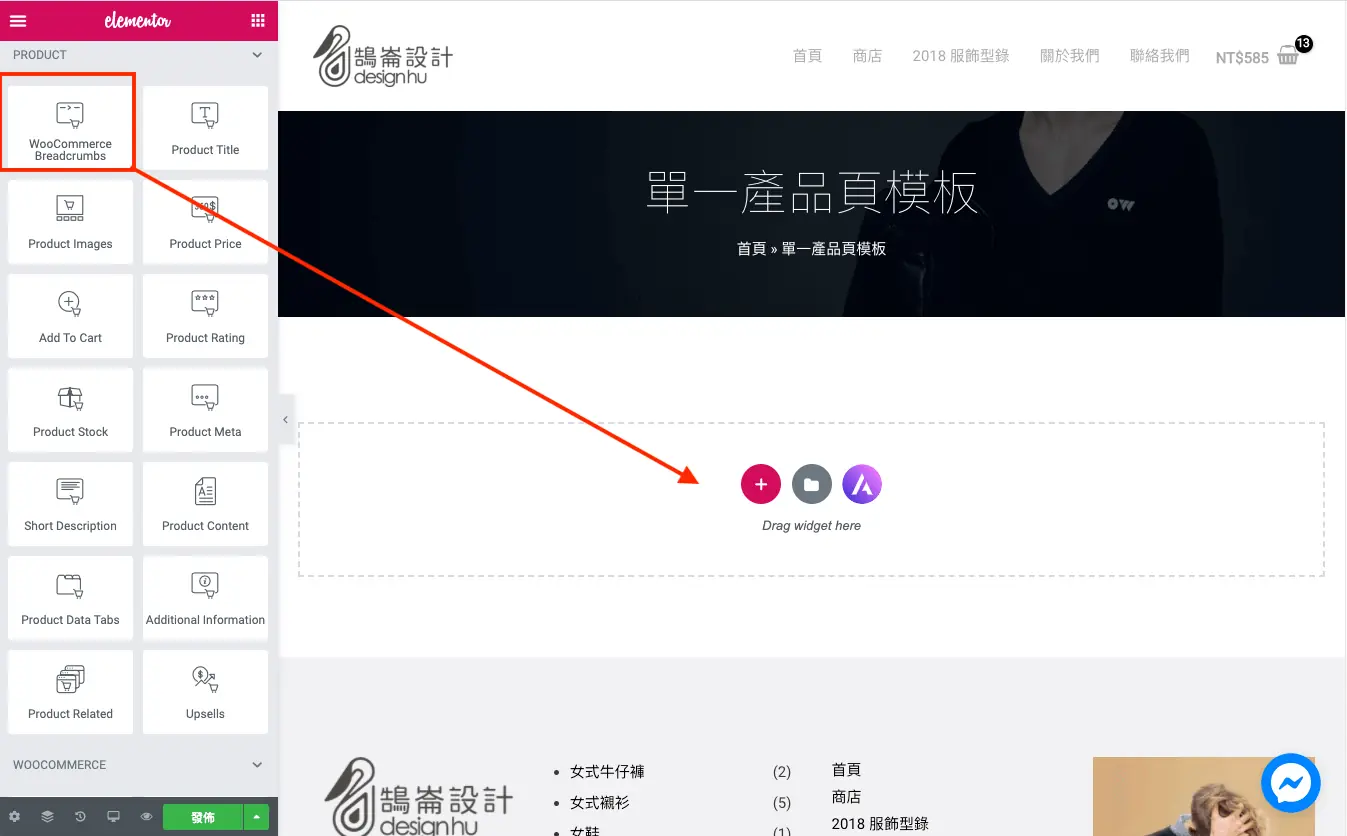Select the Product Price widget
Image resolution: width=1347 pixels, height=836 pixels.
click(205, 222)
